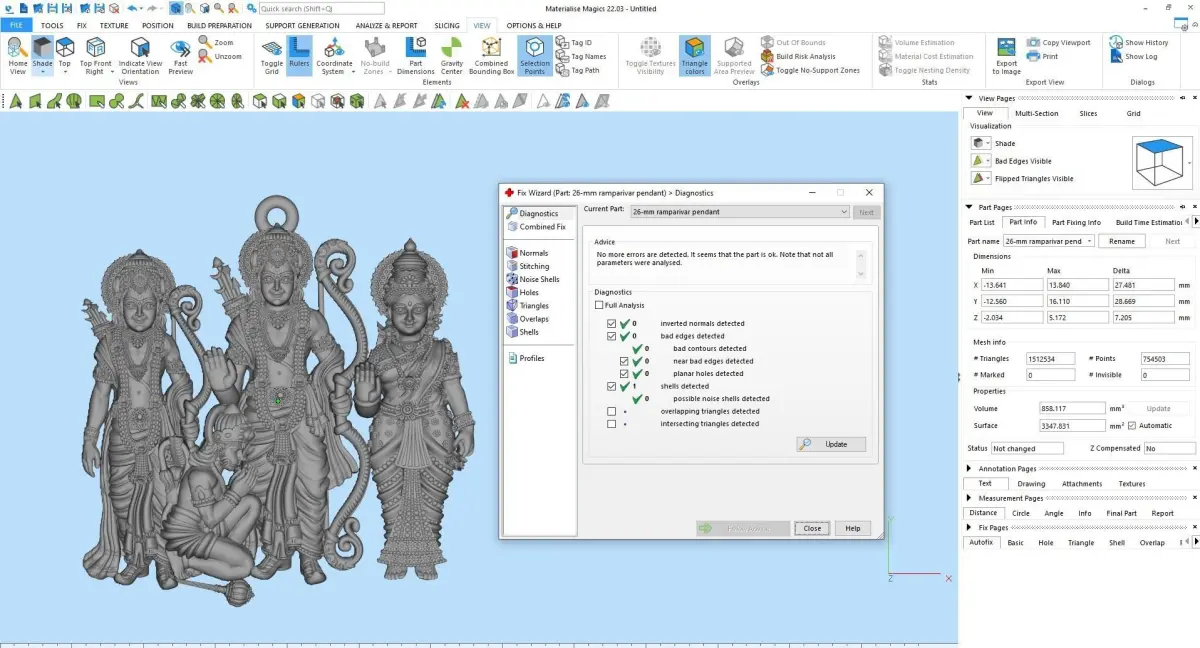The width and height of the screenshot is (1200, 648).
Task: Open Show Log dialog
Action: click(1133, 57)
